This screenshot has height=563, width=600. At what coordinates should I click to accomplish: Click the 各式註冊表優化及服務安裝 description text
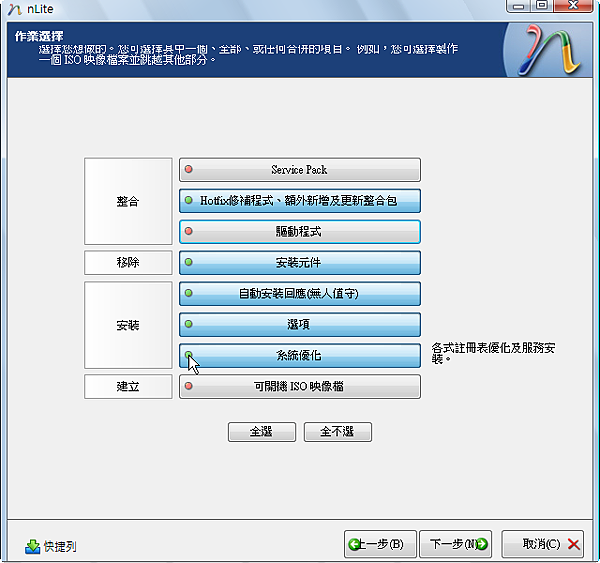click(x=493, y=353)
